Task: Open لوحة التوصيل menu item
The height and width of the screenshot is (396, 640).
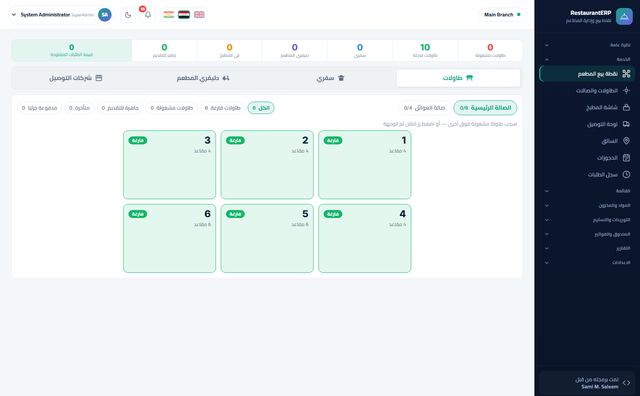Action: (588, 124)
